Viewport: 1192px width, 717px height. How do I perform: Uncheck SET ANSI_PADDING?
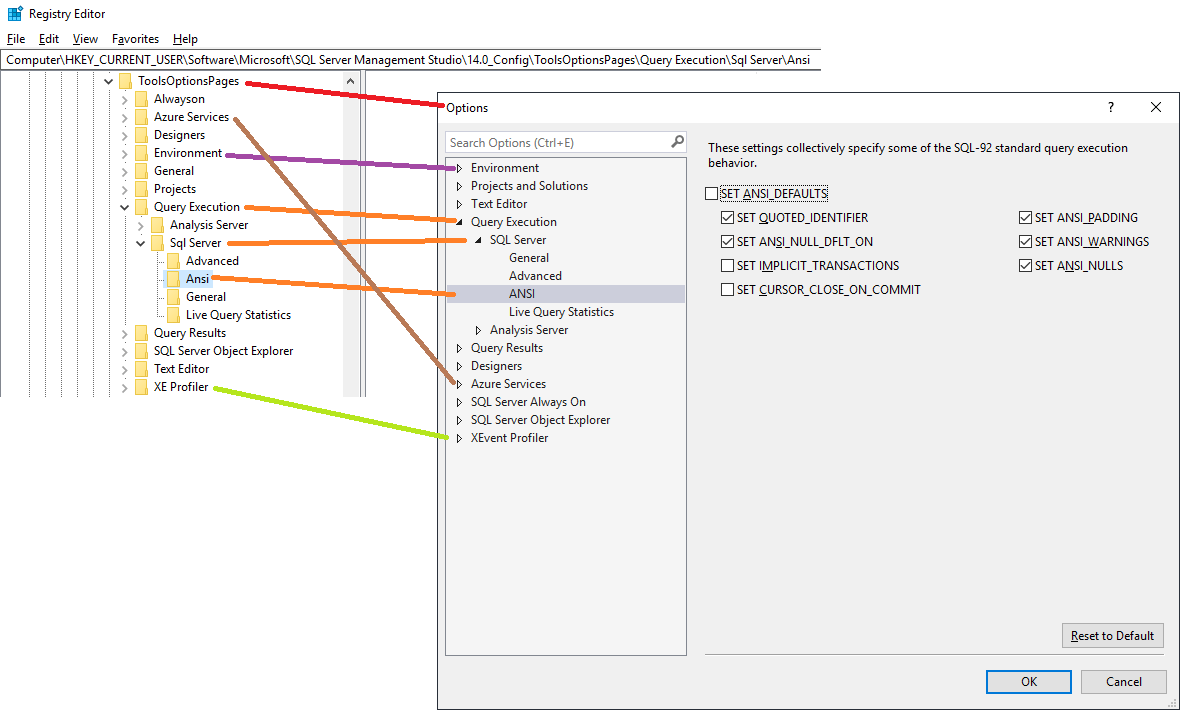tap(1026, 217)
